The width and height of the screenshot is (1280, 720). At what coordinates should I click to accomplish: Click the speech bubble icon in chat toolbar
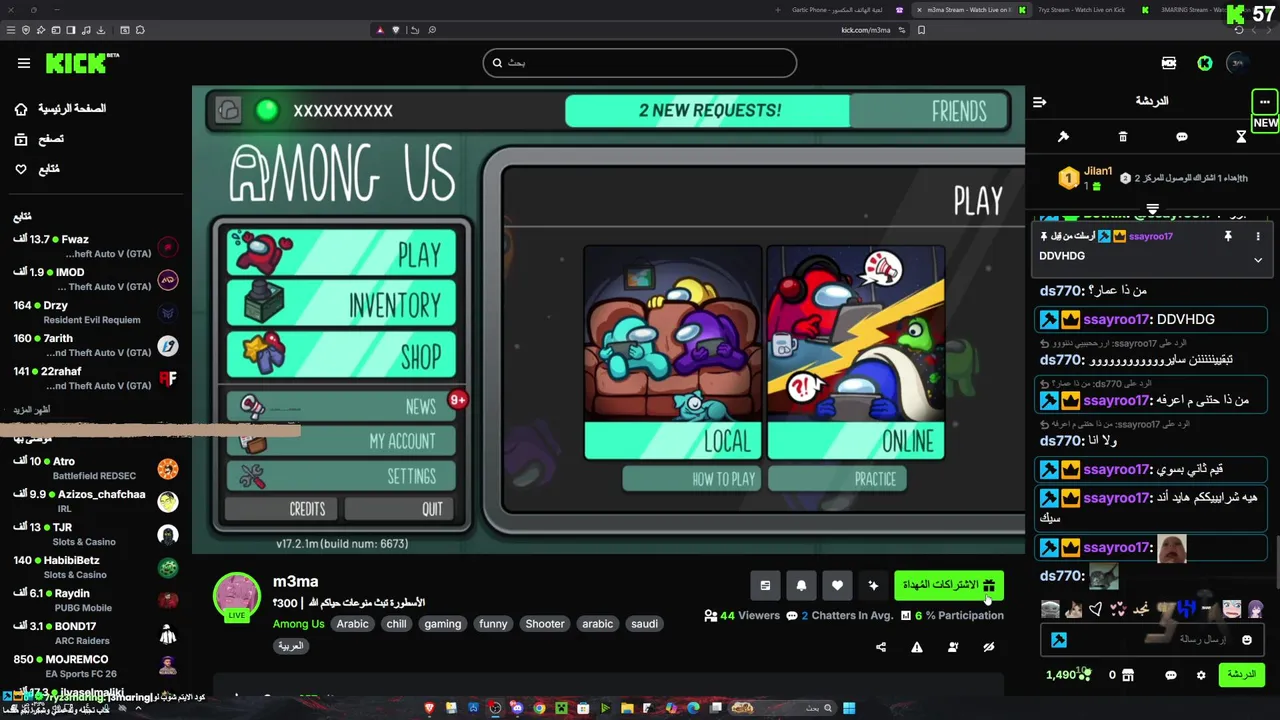click(x=1181, y=136)
